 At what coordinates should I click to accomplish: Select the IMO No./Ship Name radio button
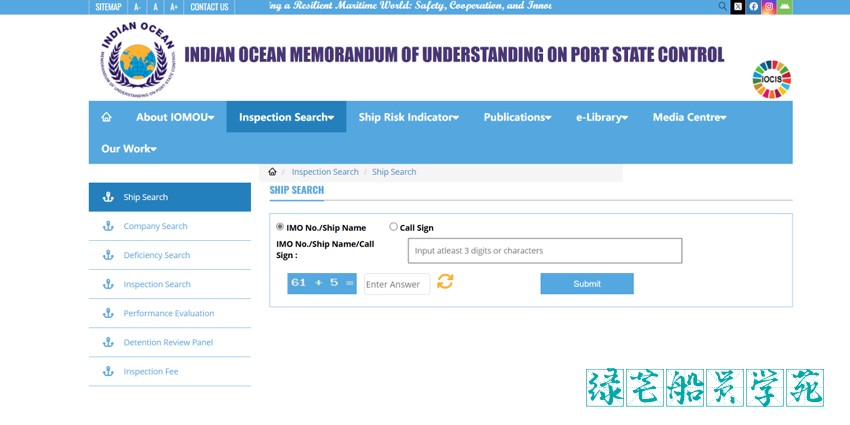coord(280,227)
